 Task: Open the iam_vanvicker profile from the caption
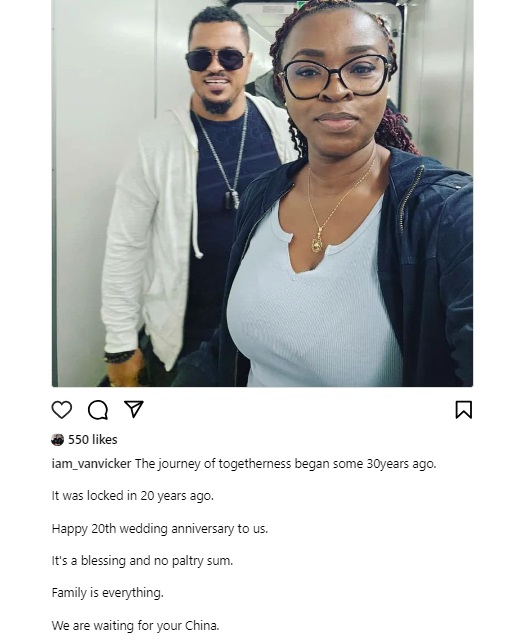[91, 464]
